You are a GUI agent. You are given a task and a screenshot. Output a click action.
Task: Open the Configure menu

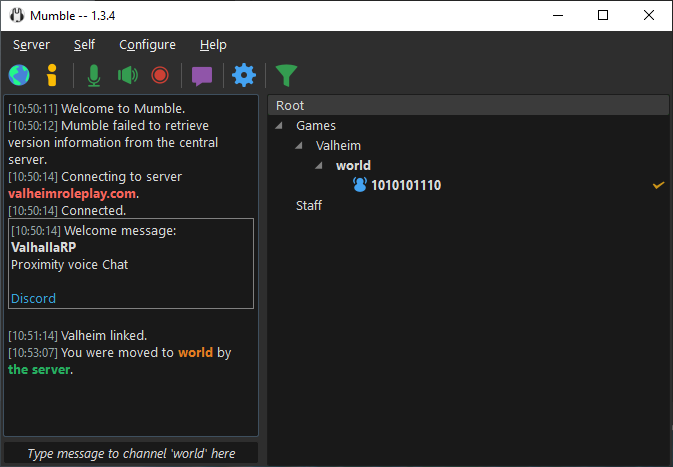(x=147, y=45)
